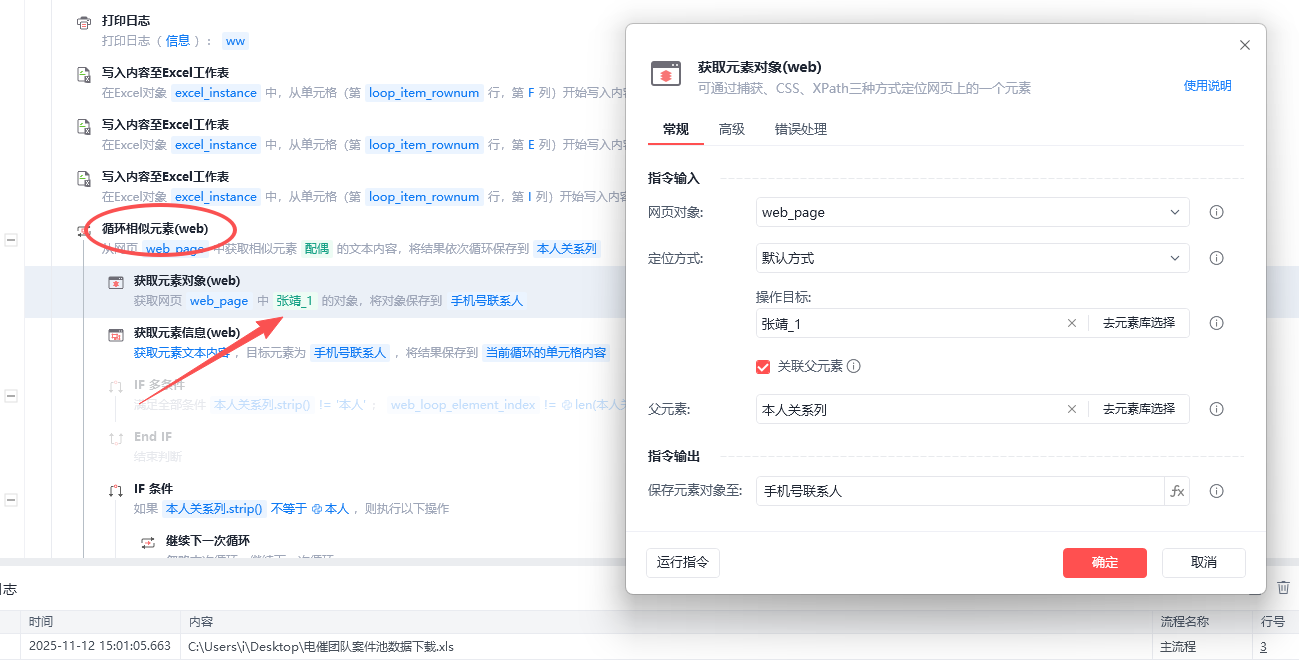Collapse the IF 条件 block

11,500
